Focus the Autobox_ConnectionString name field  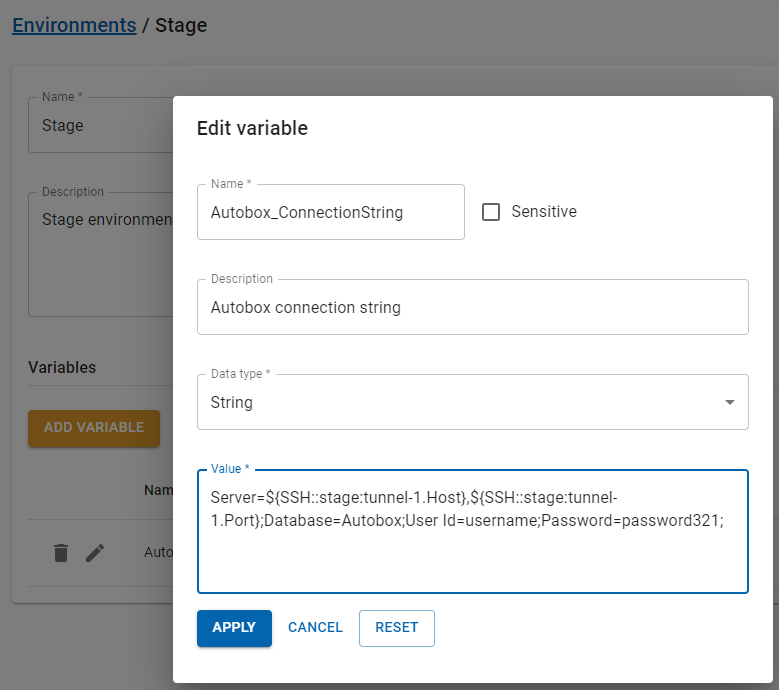(330, 213)
